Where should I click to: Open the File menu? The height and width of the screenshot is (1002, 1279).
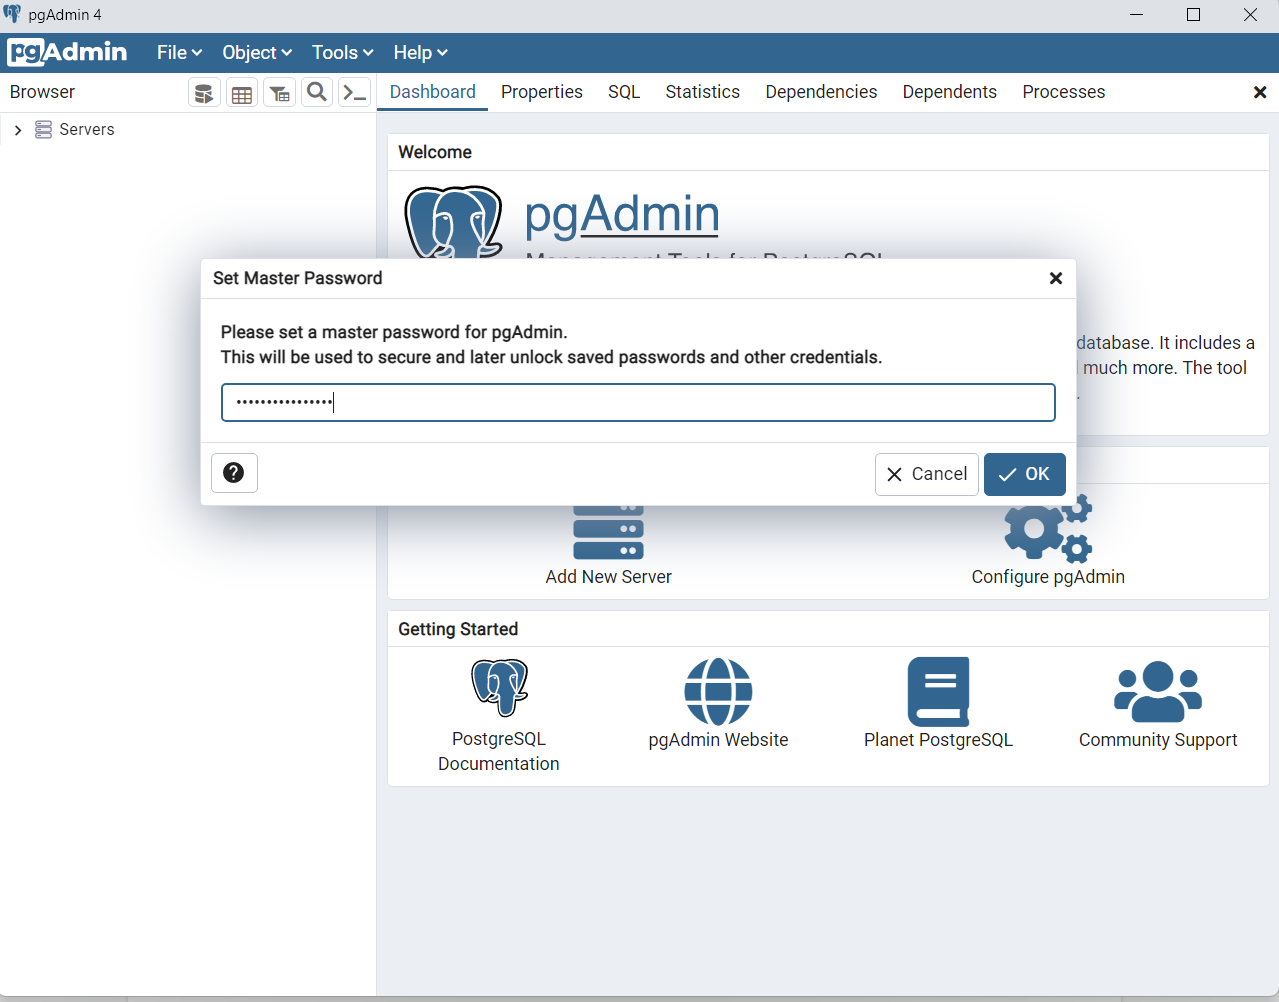click(x=180, y=53)
